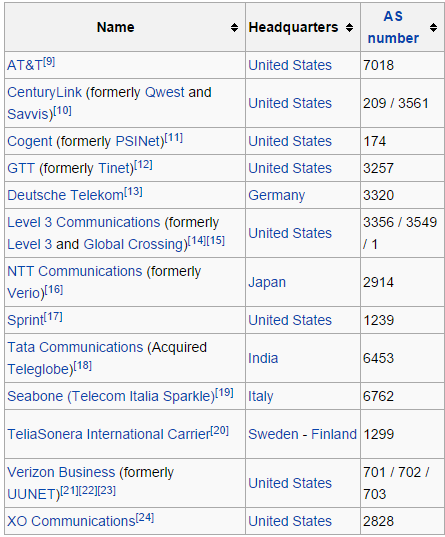445x537 pixels.
Task: Open the AS number header link
Action: (x=393, y=27)
